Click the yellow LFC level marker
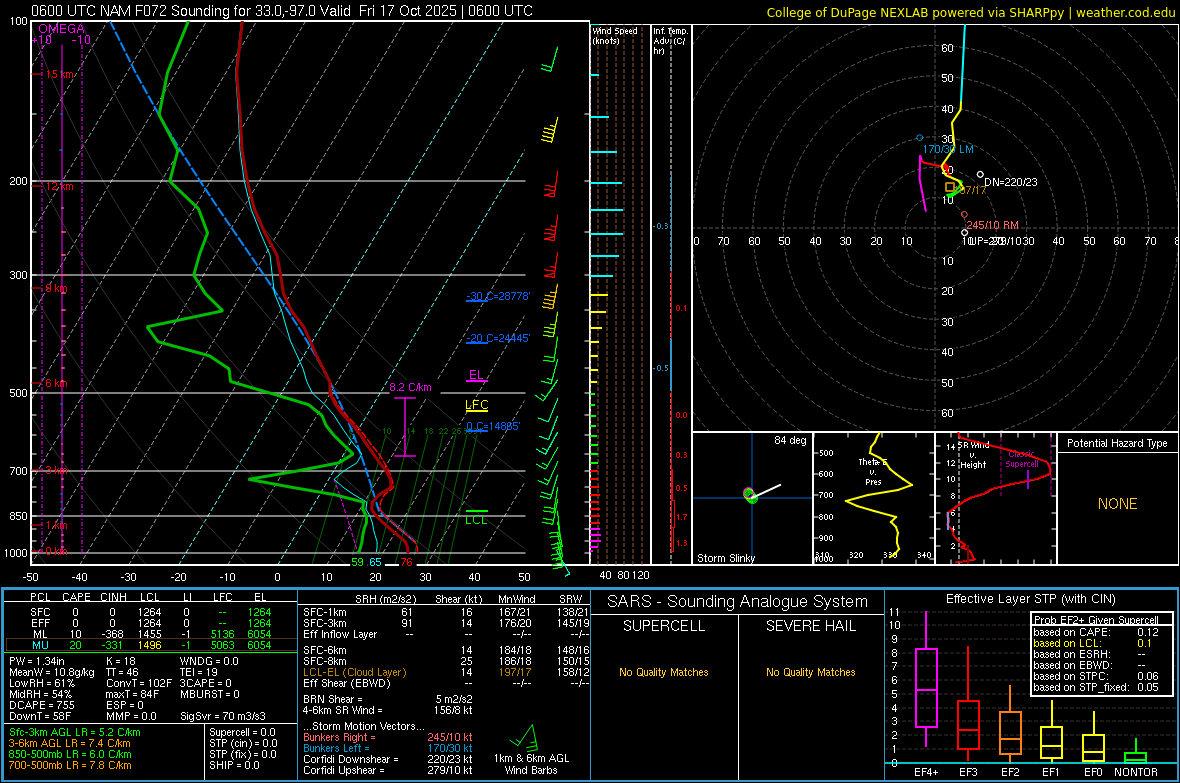Screen dimensions: 1180x783 coord(476,406)
